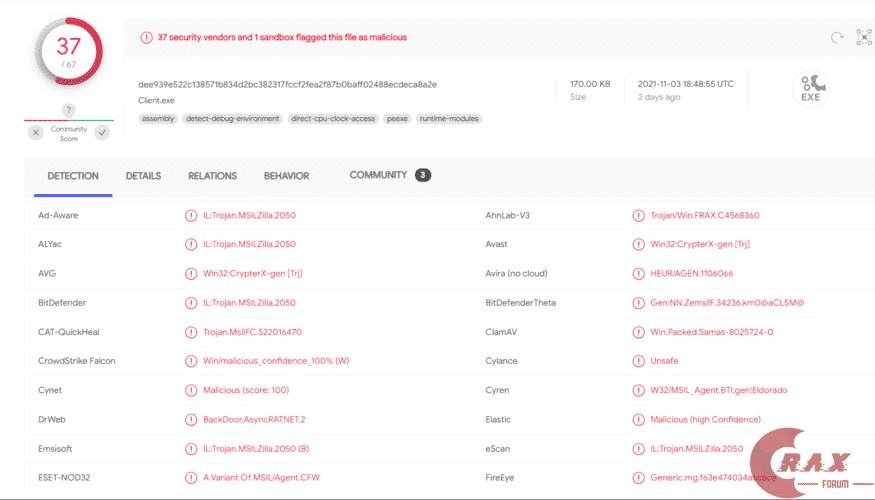Vote positive with the checkmark community button

pyautogui.click(x=102, y=132)
